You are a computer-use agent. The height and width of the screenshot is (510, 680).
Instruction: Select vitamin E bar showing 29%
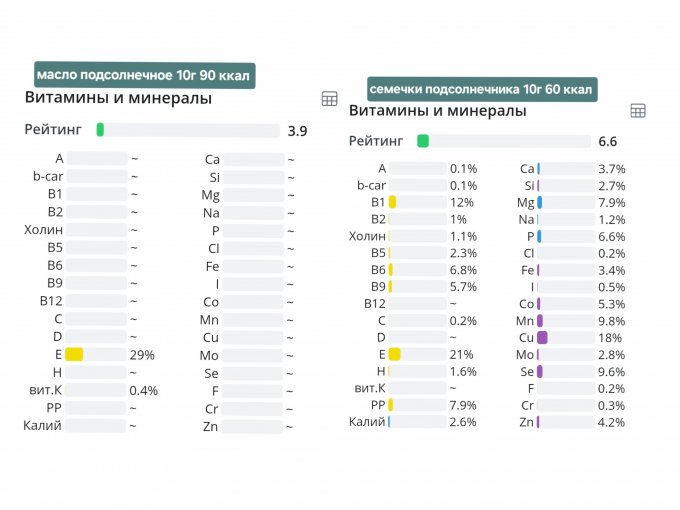[x=96, y=354]
